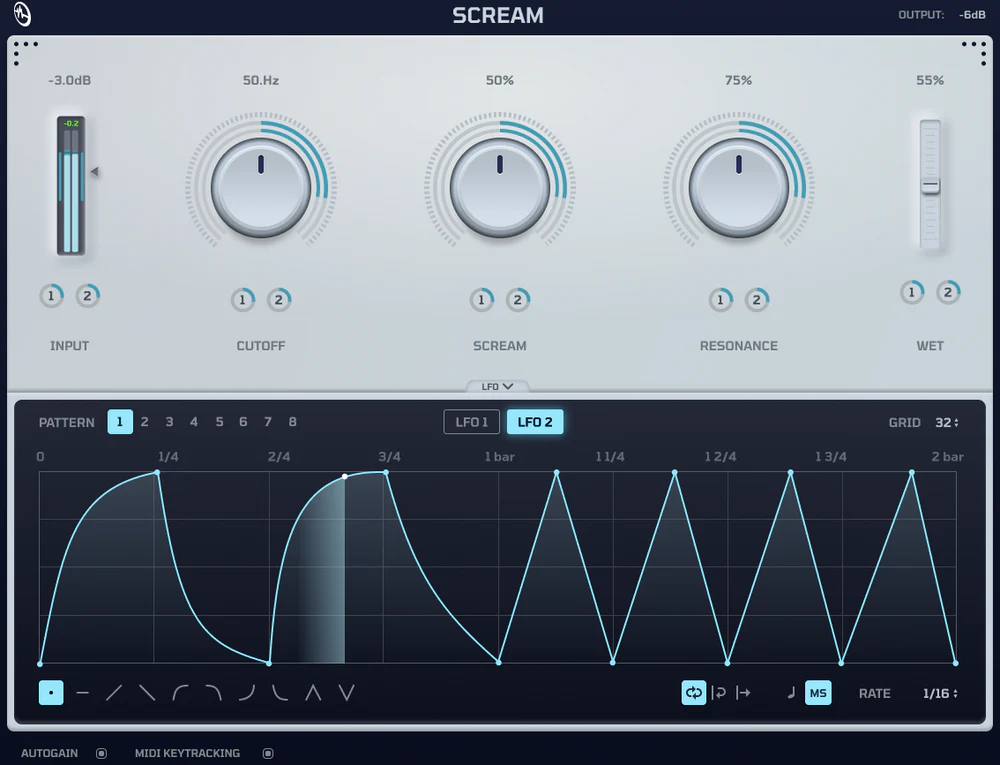
Task: Toggle MIDI Keytracking on
Action: 268,753
